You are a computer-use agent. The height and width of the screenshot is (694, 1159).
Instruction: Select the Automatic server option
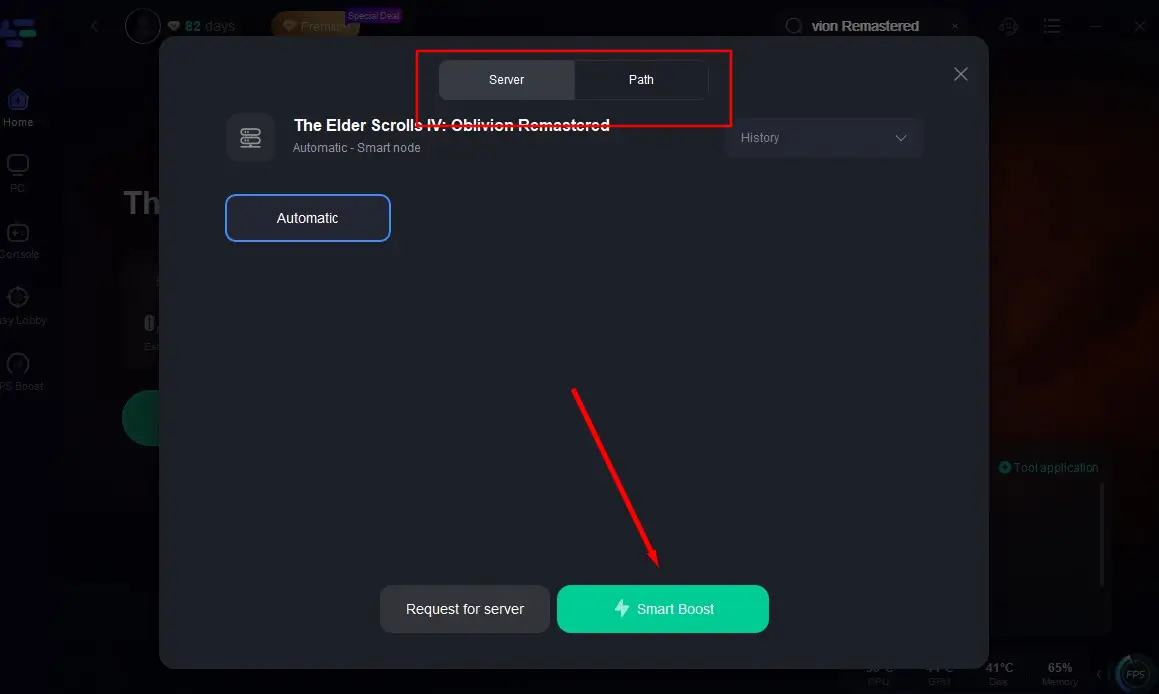308,218
